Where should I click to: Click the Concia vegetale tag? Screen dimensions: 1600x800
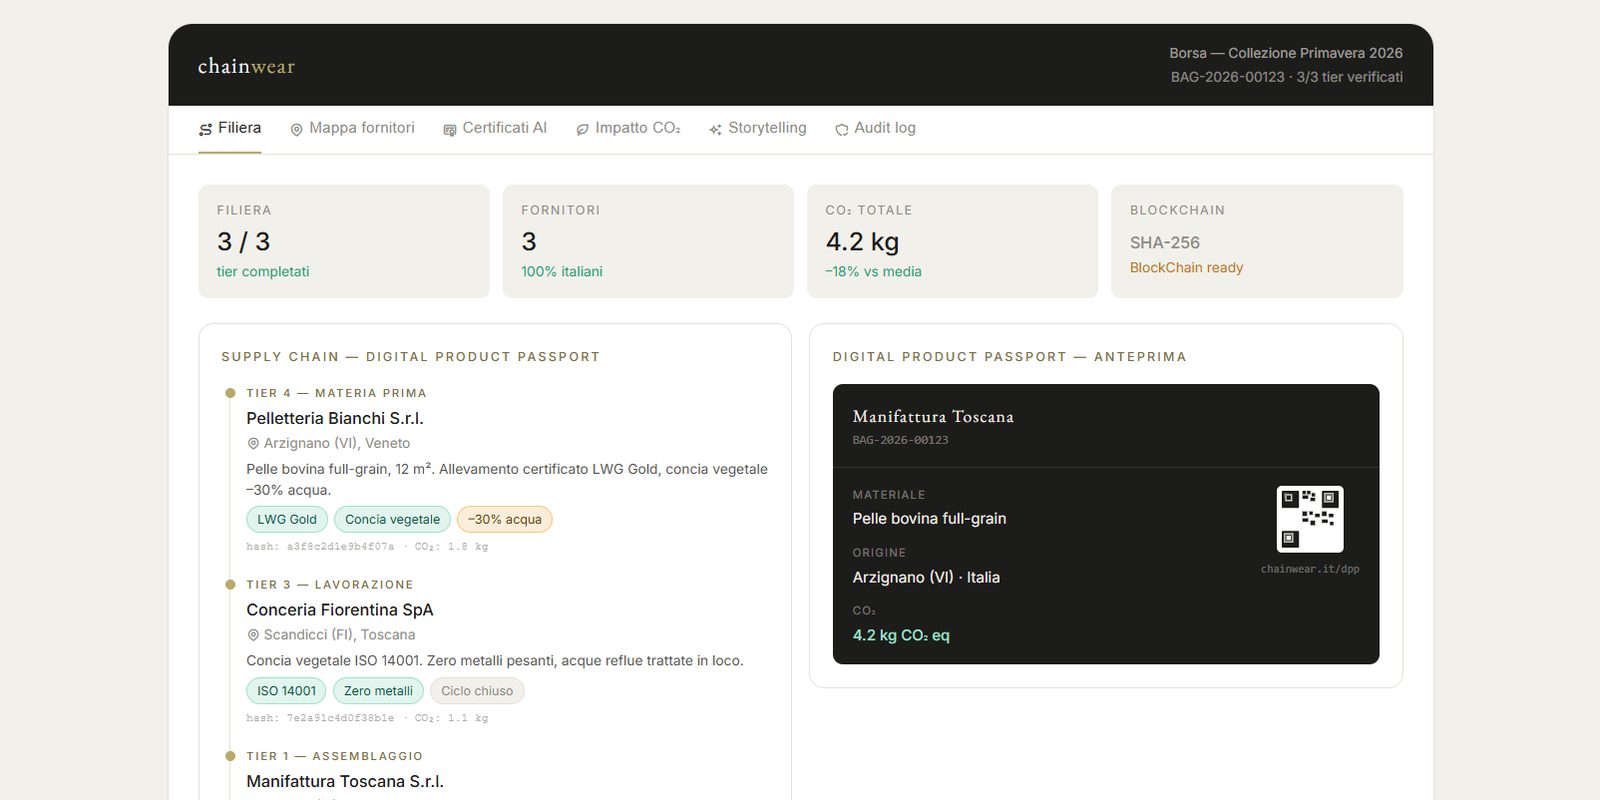click(392, 519)
